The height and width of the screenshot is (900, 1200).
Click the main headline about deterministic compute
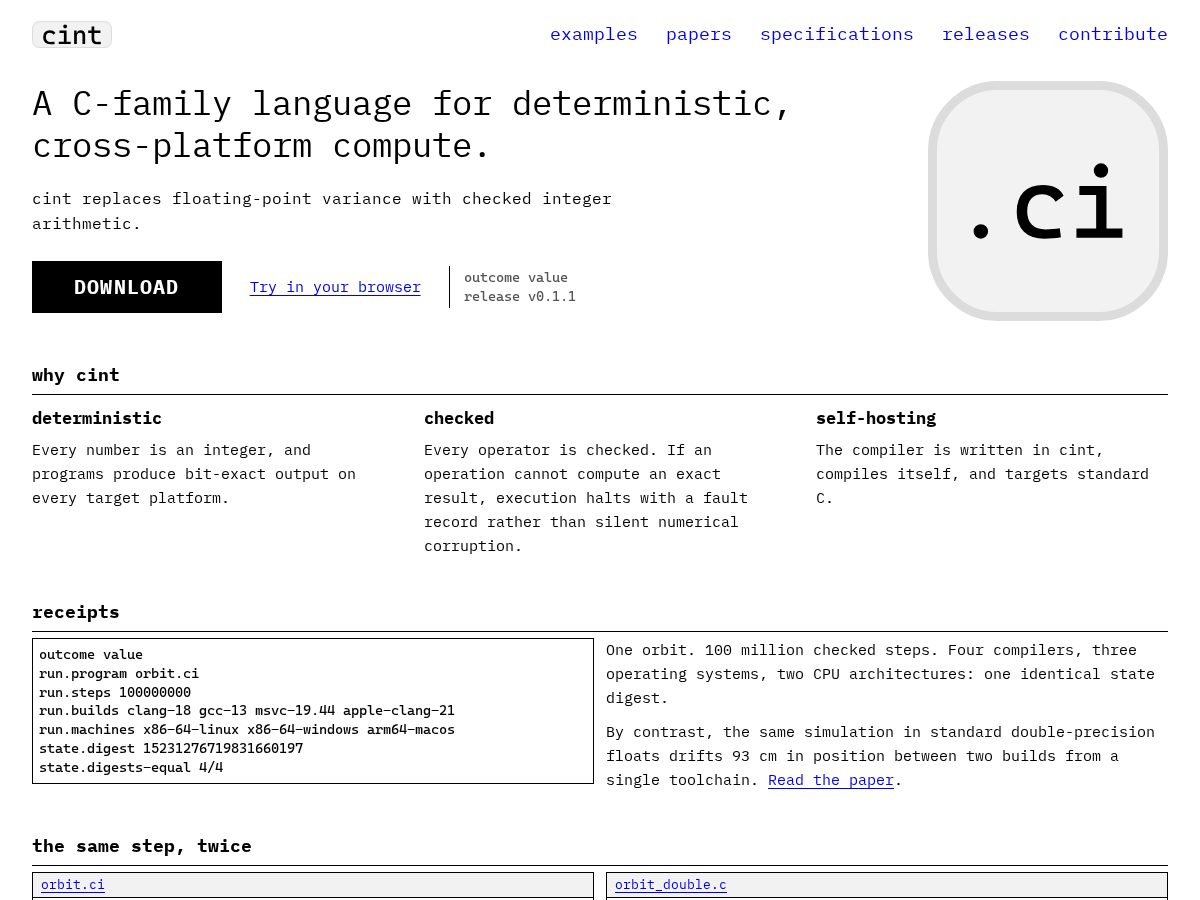click(x=412, y=125)
